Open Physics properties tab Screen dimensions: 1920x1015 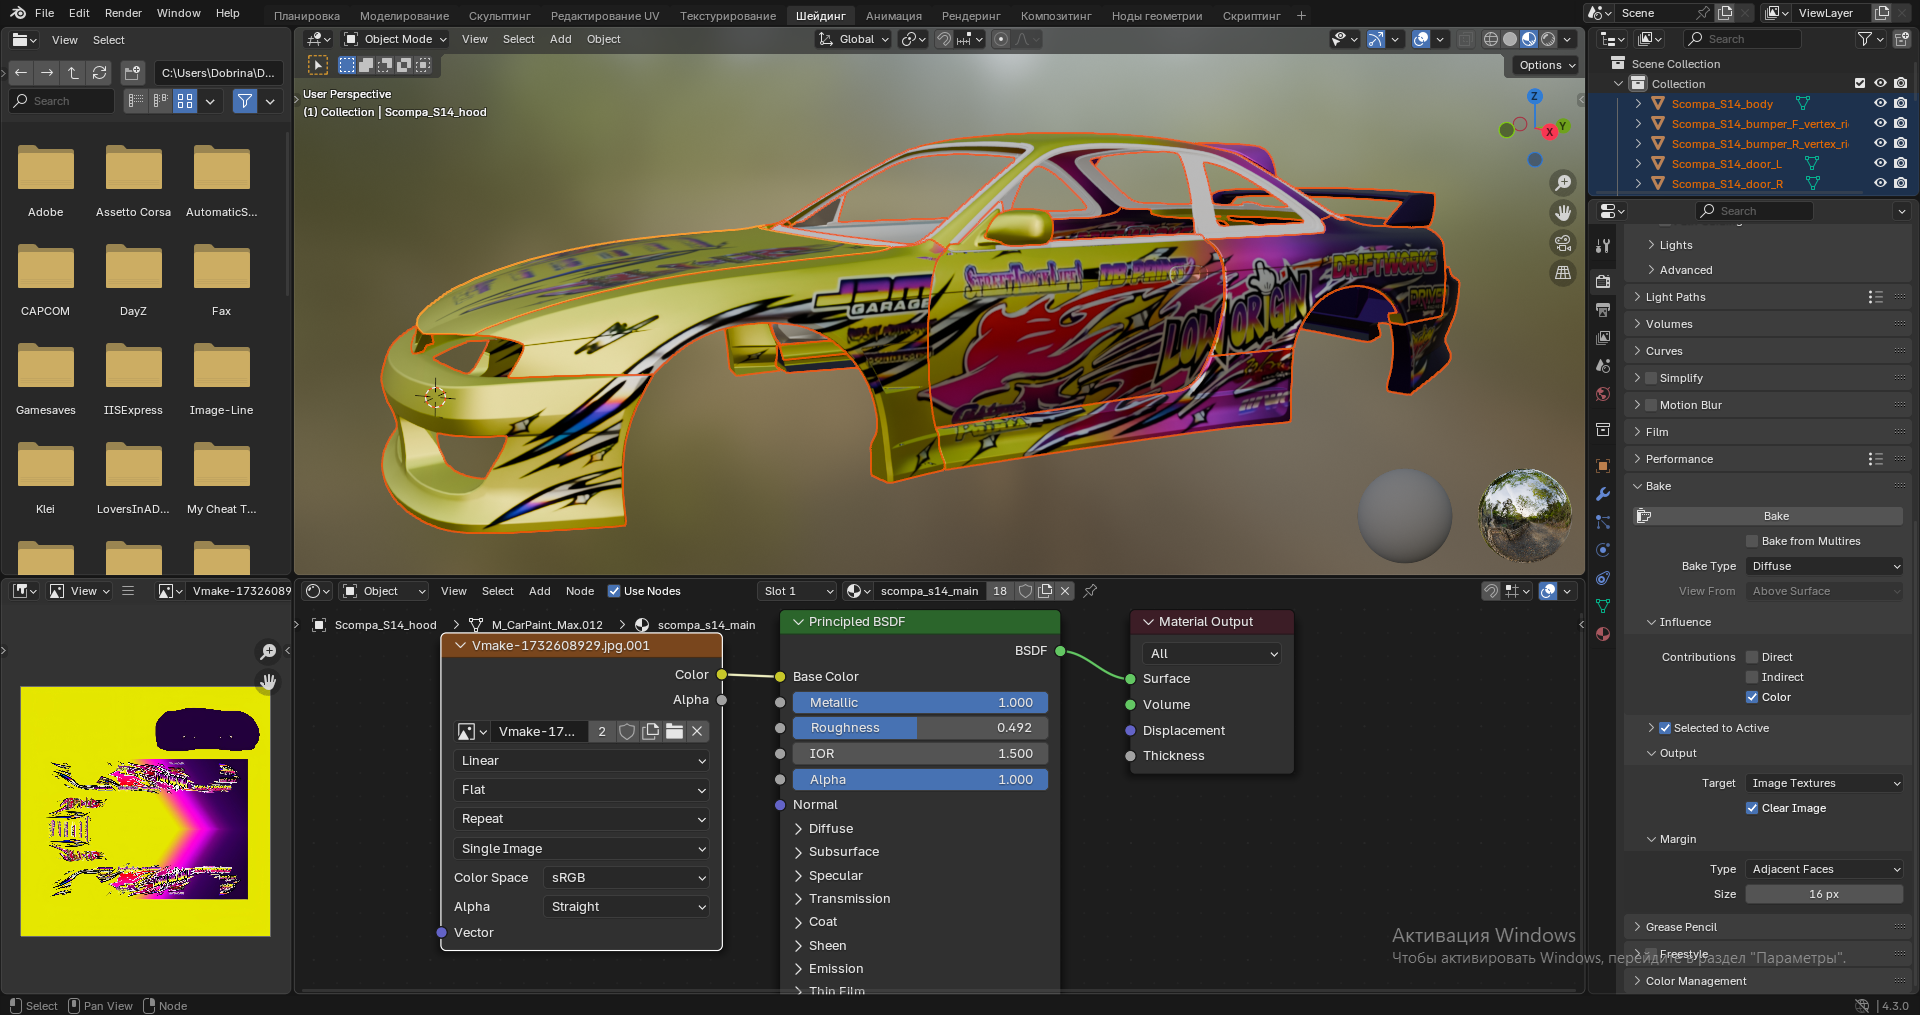pyautogui.click(x=1603, y=550)
